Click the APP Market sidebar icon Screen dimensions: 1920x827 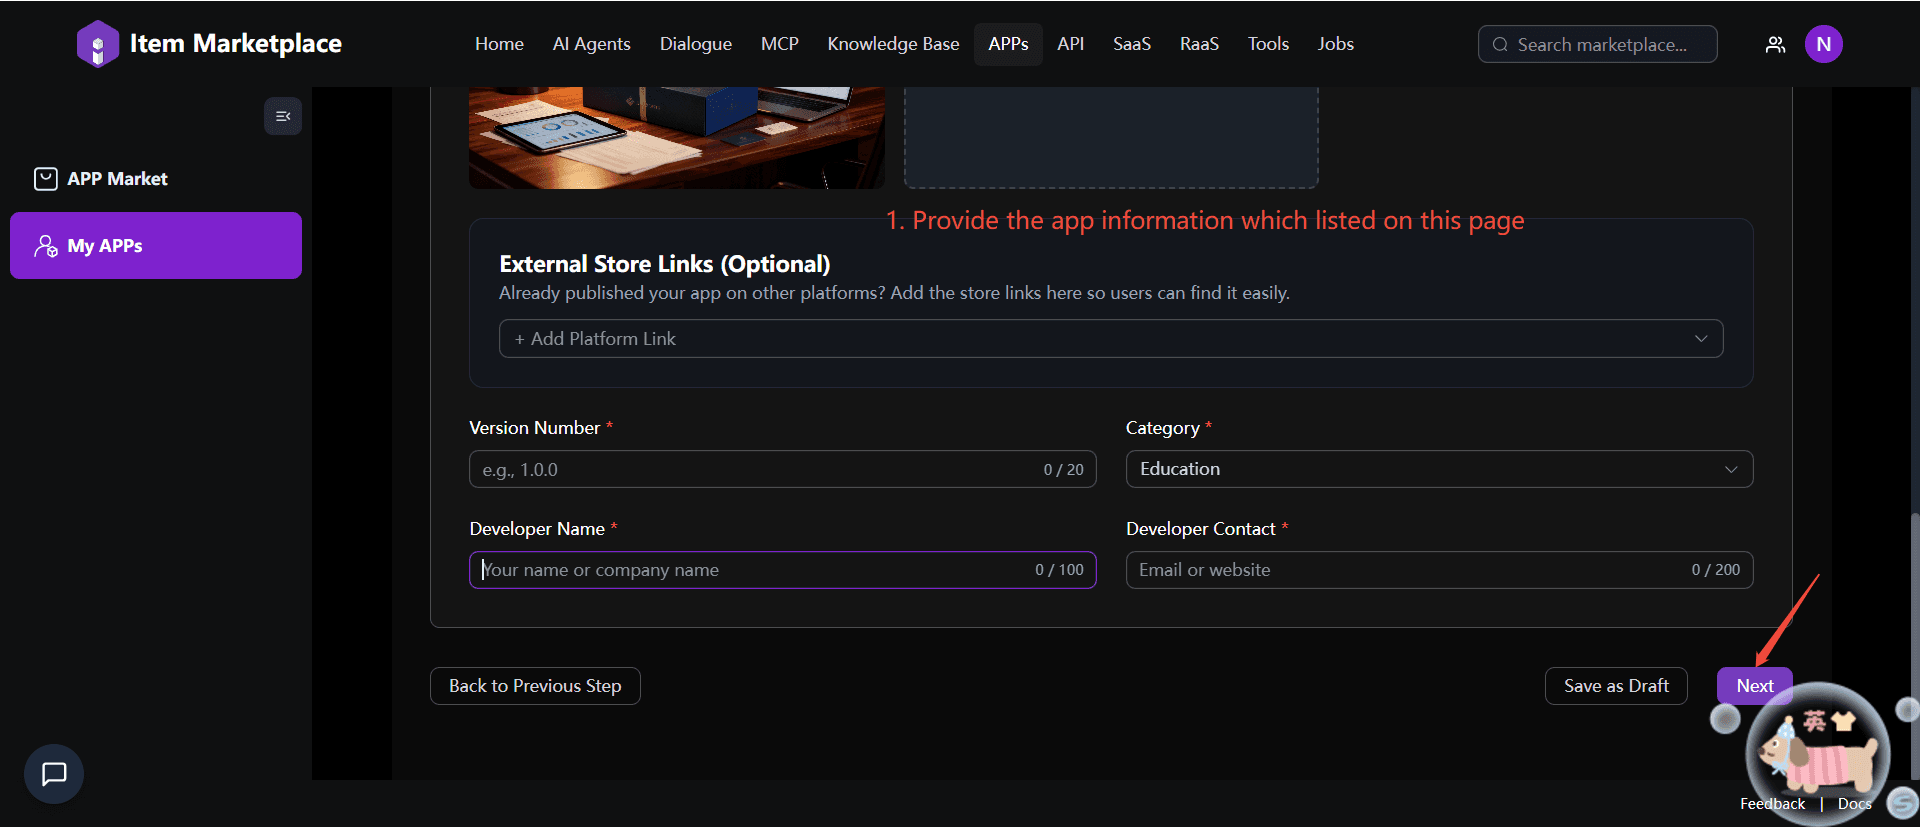pos(46,179)
